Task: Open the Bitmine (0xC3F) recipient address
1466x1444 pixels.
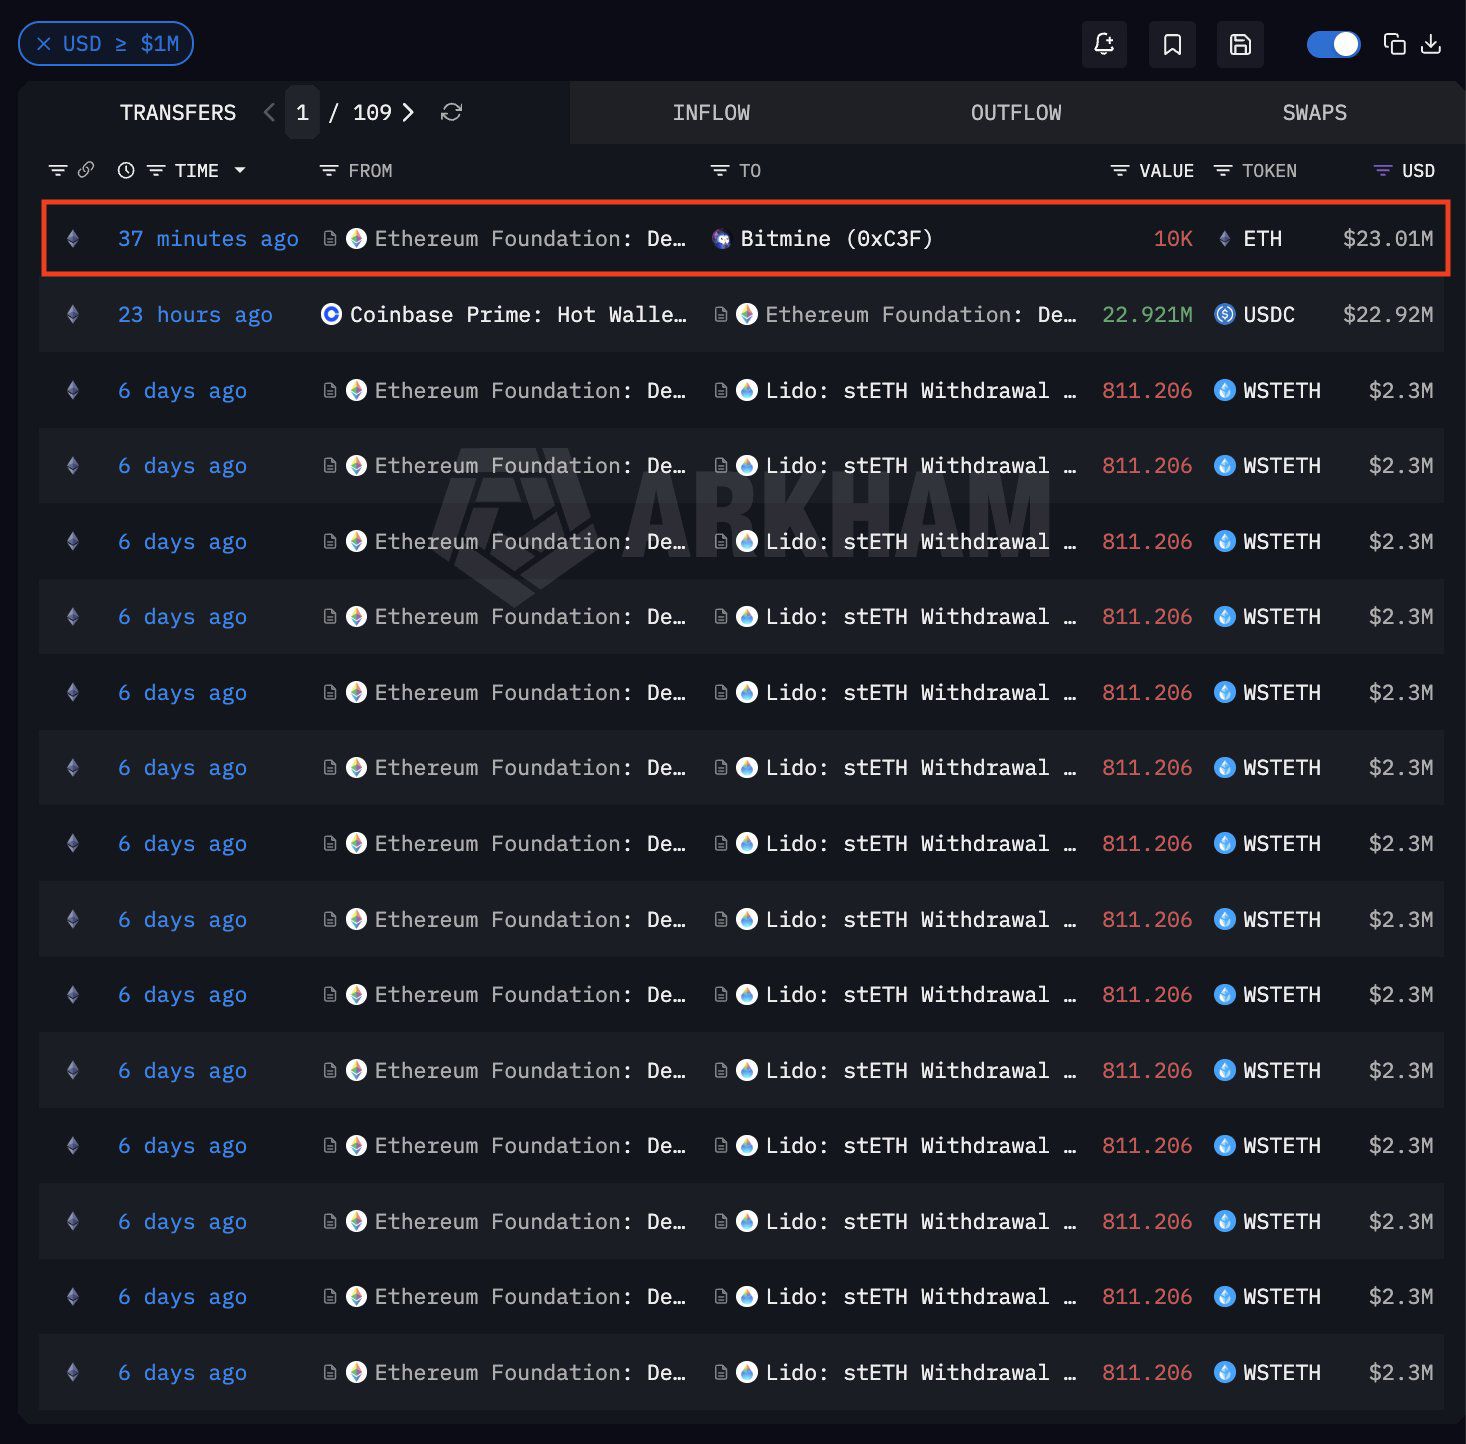Action: pyautogui.click(x=836, y=239)
